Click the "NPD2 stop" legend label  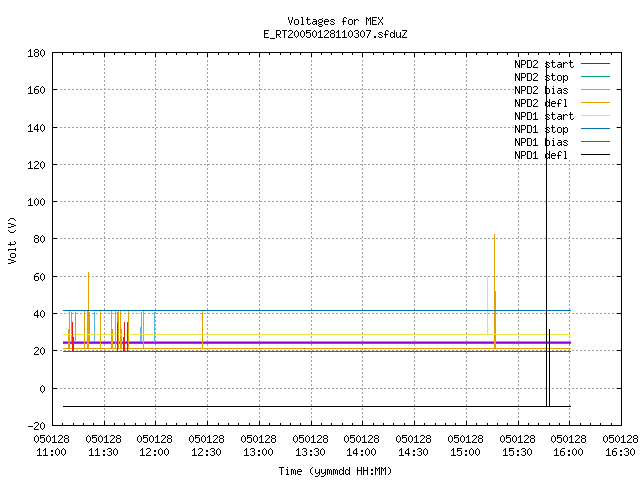541,77
